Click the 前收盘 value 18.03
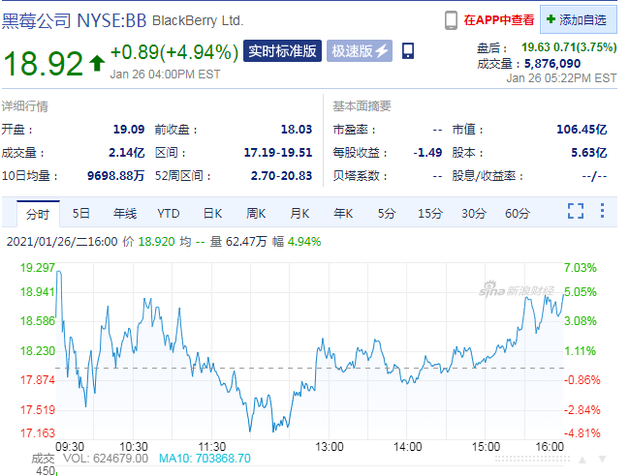Image resolution: width=630 pixels, height=476 pixels. coord(296,129)
